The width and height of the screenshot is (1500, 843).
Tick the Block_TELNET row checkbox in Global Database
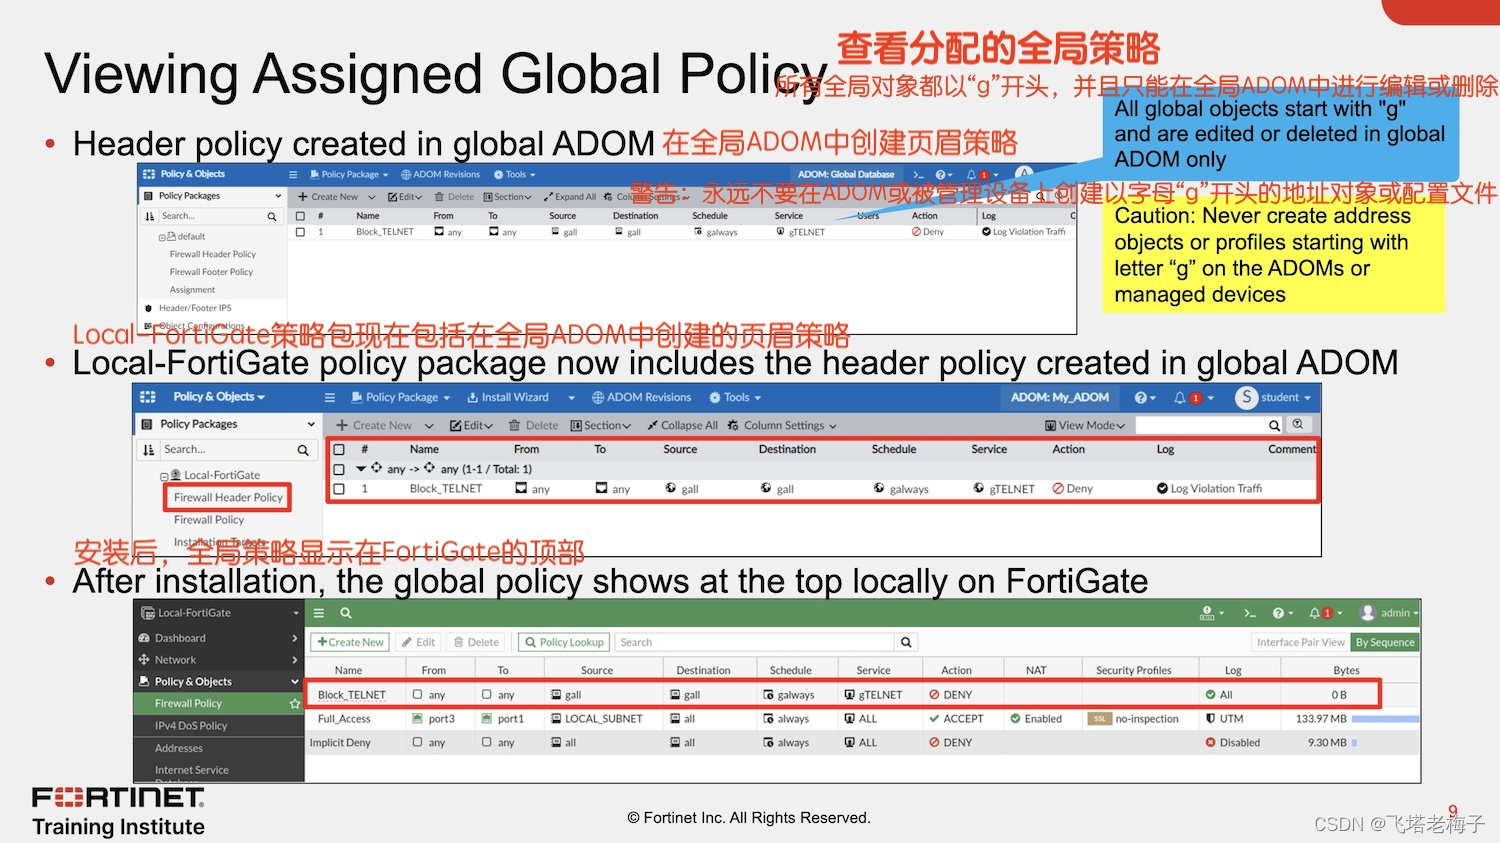click(x=300, y=232)
